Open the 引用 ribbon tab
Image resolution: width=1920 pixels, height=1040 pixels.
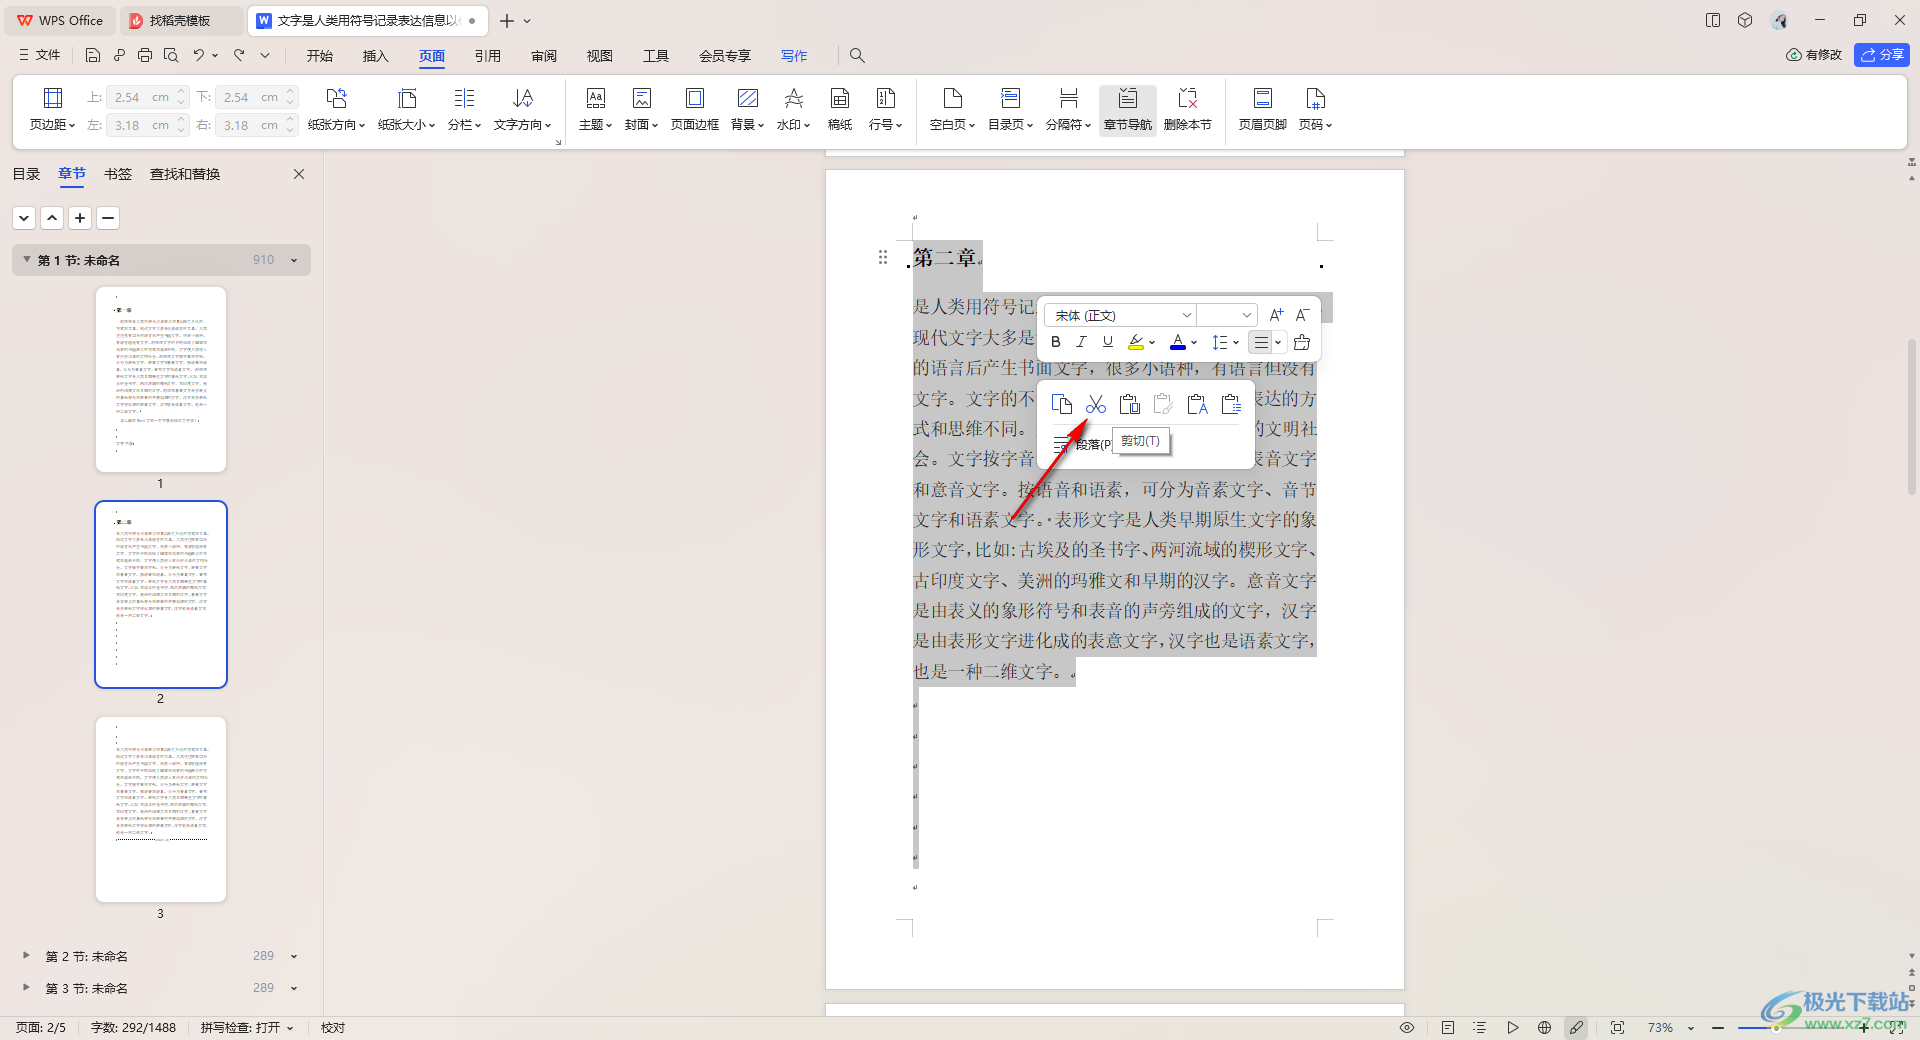488,55
